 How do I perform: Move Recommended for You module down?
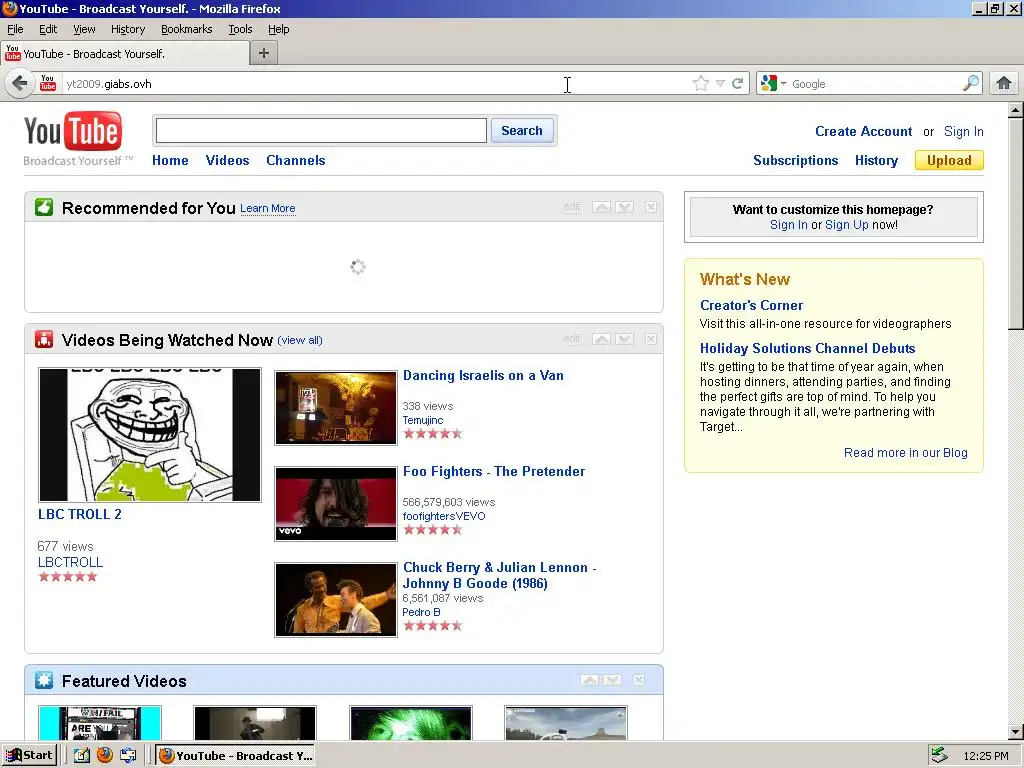[624, 207]
